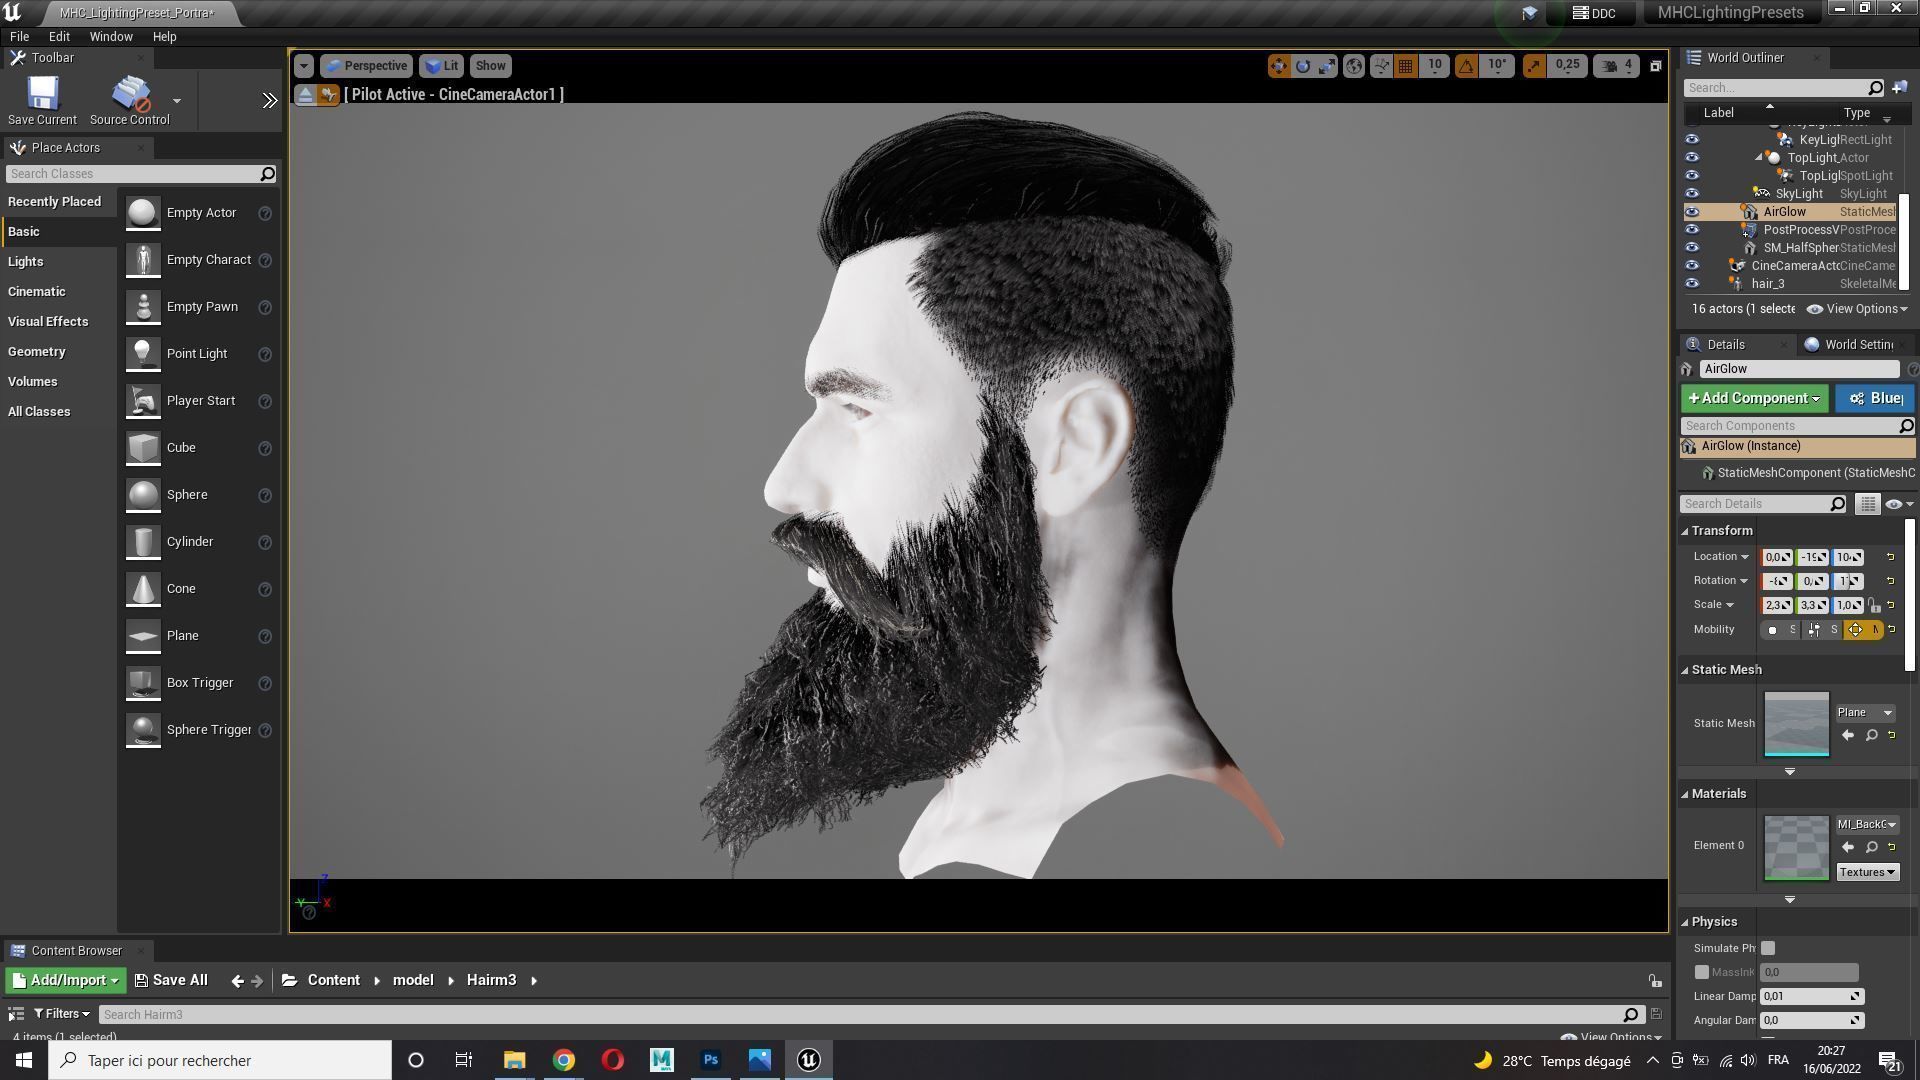
Task: Open the World Outliner View Options
Action: click(1858, 309)
